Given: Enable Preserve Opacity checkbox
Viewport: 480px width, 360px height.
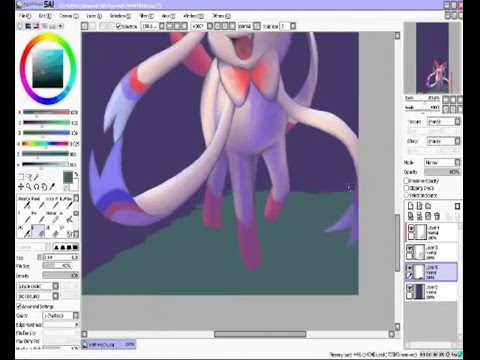Looking at the screenshot, I should (x=406, y=181).
